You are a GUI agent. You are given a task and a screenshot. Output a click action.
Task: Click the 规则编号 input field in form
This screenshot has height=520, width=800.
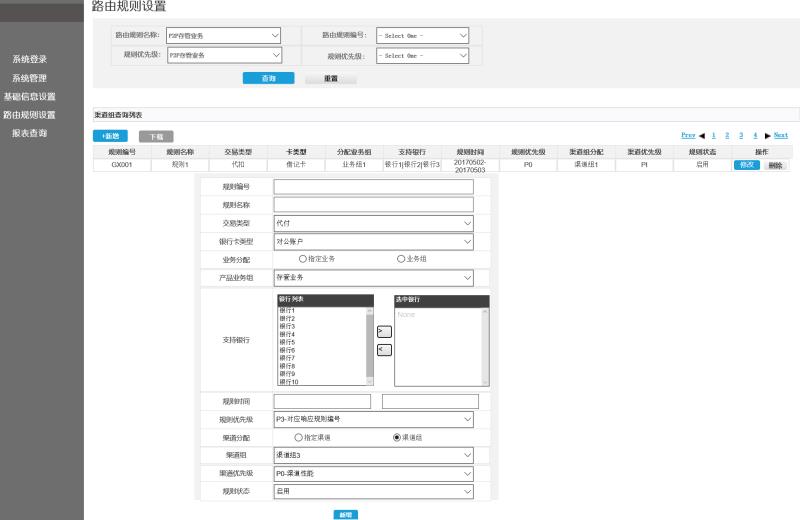tap(373, 186)
